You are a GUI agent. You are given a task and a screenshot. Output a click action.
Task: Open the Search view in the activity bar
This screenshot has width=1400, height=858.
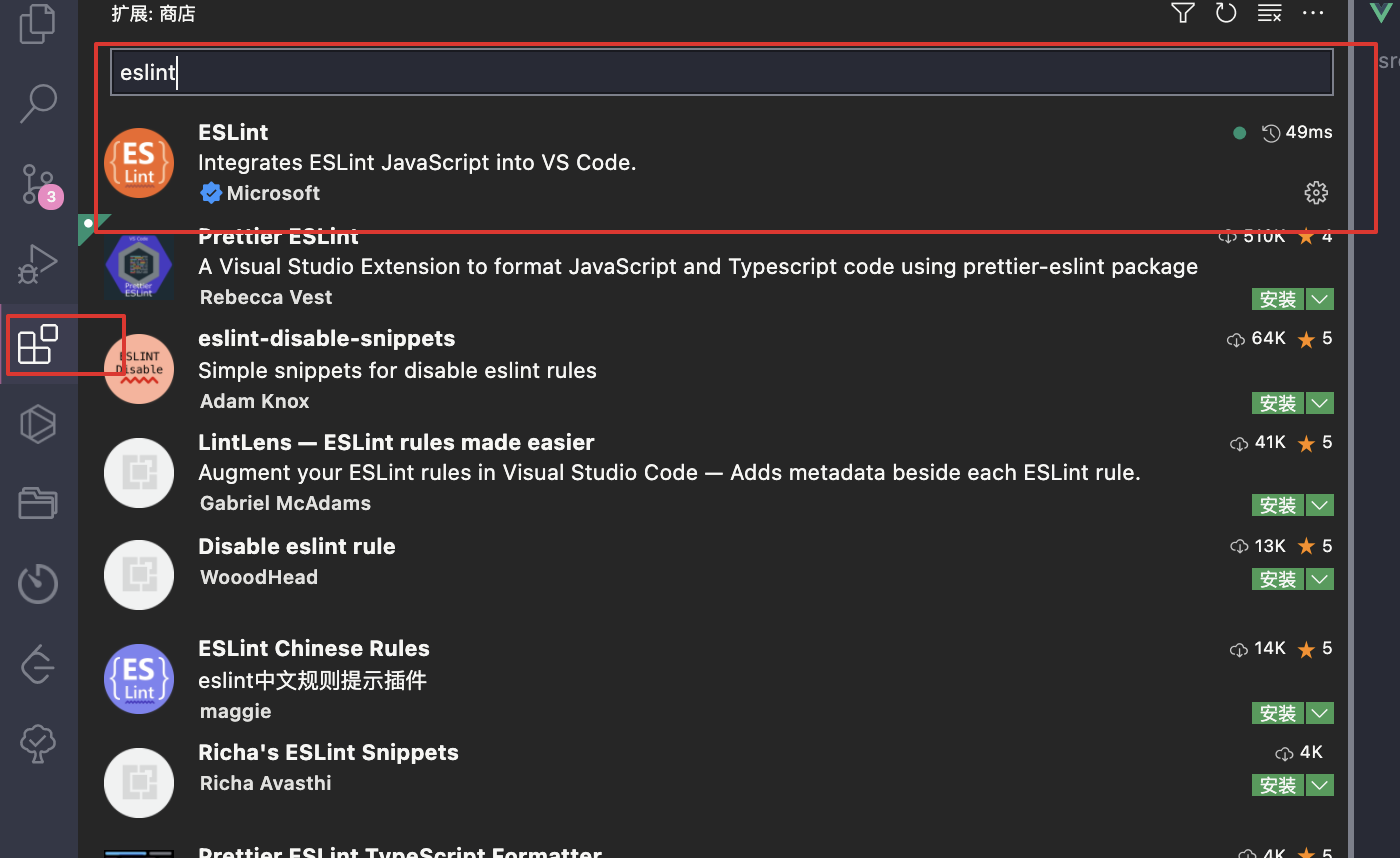pos(38,102)
